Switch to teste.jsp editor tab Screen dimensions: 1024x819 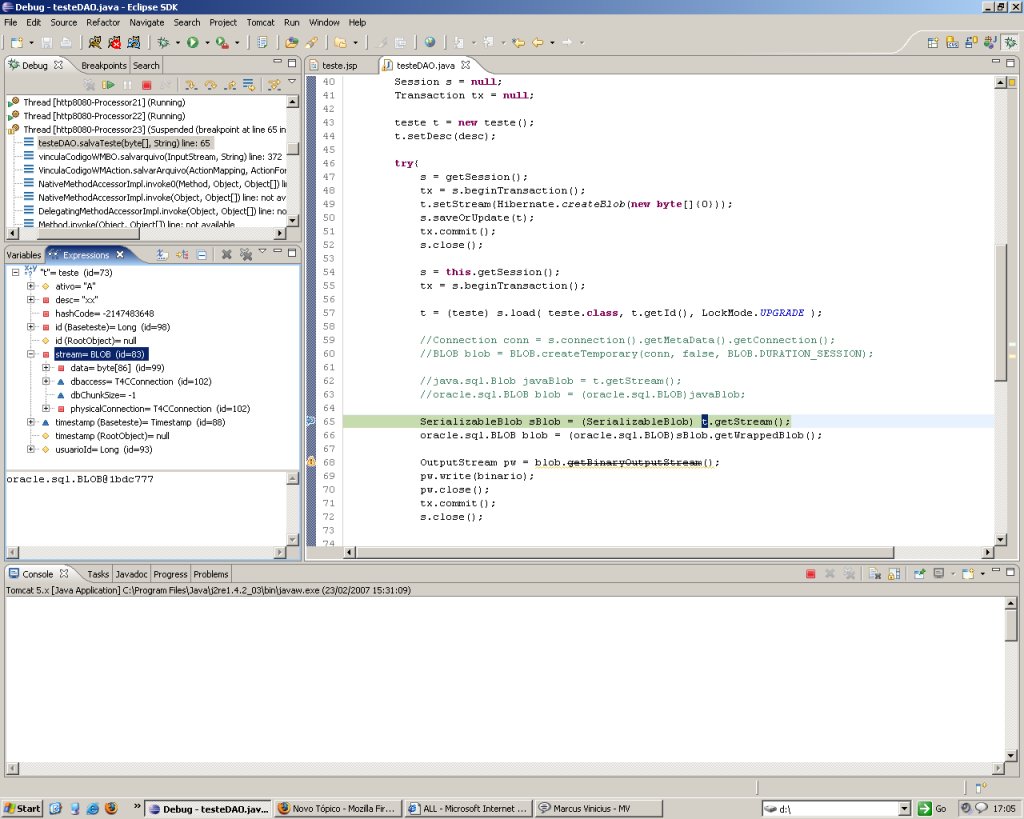tap(340, 65)
